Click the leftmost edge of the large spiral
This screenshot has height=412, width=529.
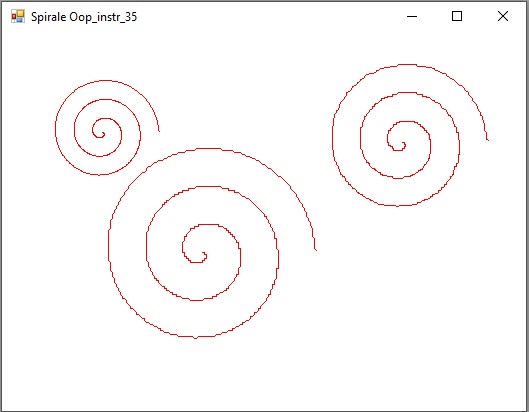(109, 243)
